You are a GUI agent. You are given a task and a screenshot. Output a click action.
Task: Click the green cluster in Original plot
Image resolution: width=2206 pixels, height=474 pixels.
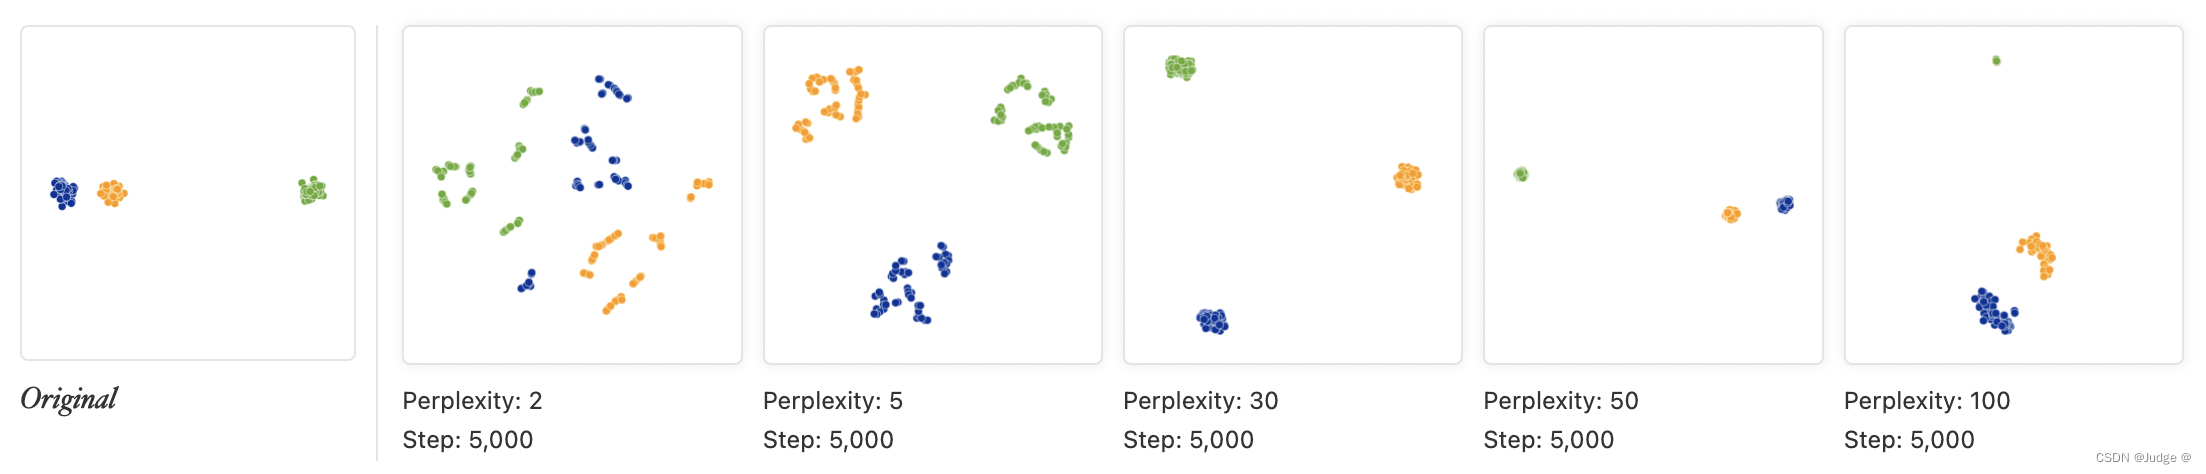[x=312, y=190]
